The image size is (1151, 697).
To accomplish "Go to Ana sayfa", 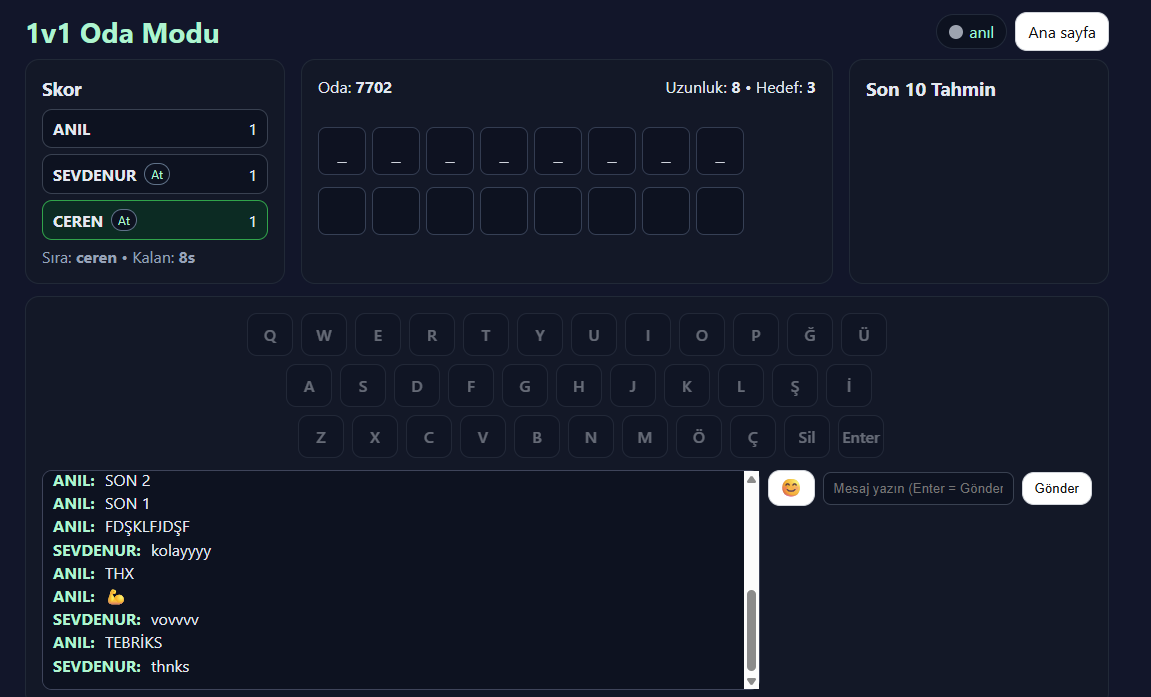I will (1061, 32).
